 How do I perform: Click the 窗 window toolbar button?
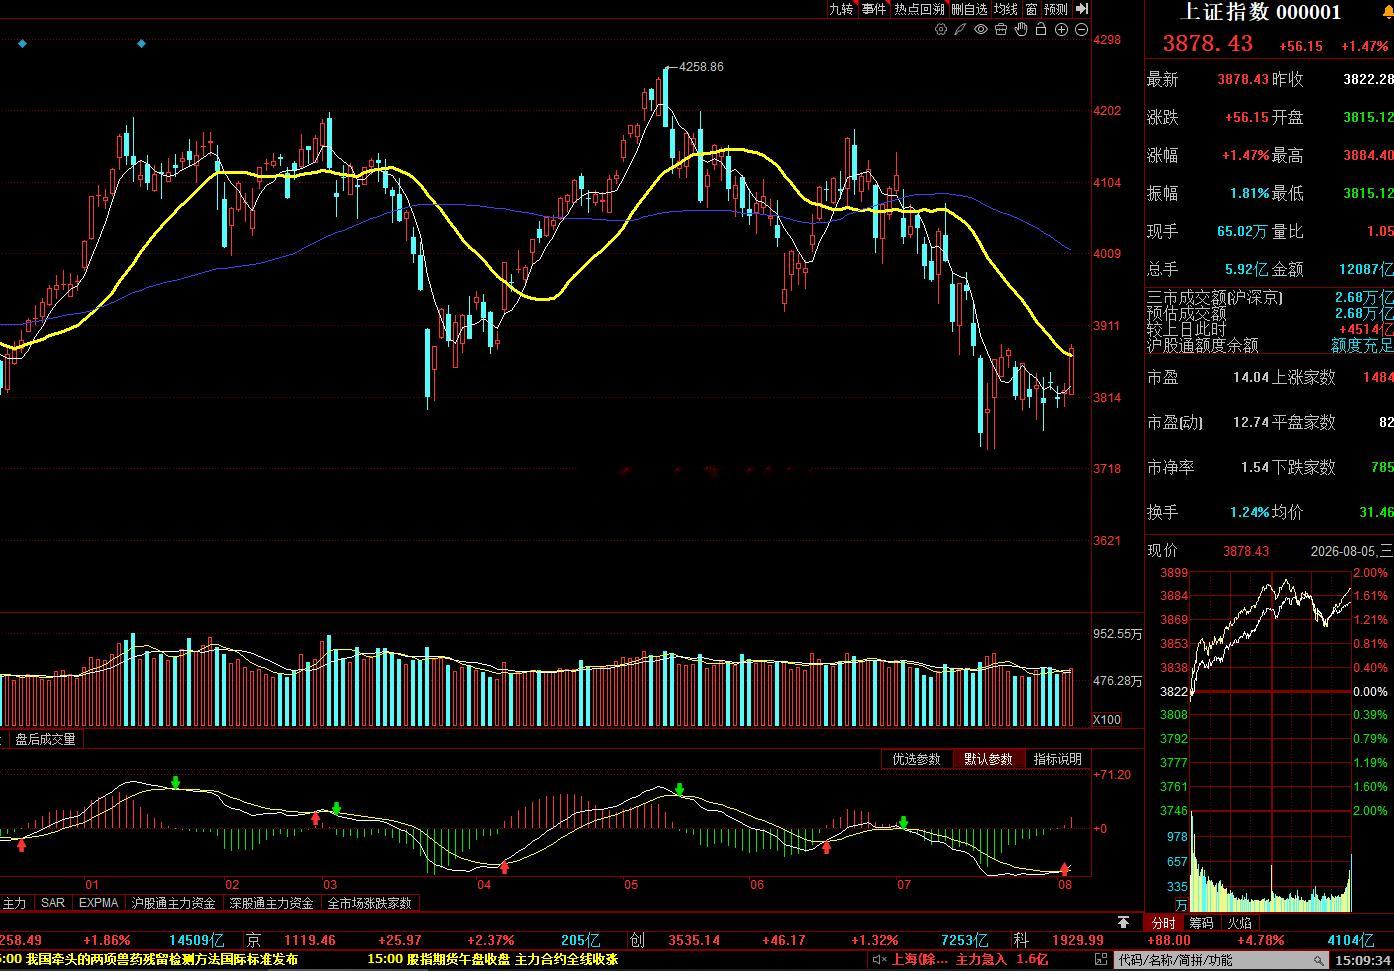click(x=1031, y=9)
